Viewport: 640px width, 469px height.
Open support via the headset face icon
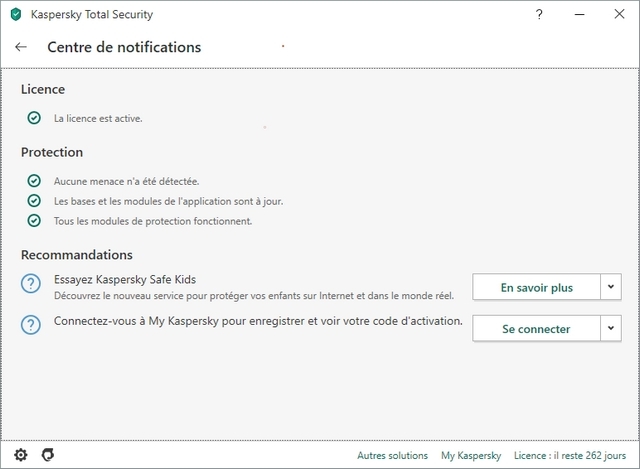pyautogui.click(x=47, y=455)
